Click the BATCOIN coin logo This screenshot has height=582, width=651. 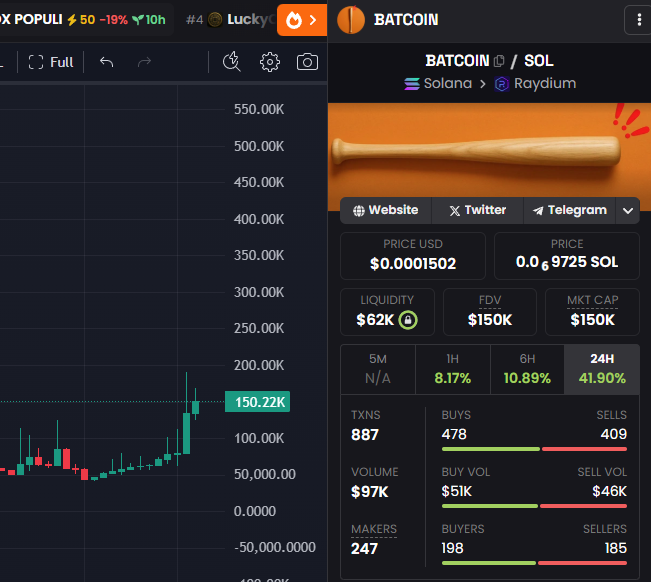351,20
